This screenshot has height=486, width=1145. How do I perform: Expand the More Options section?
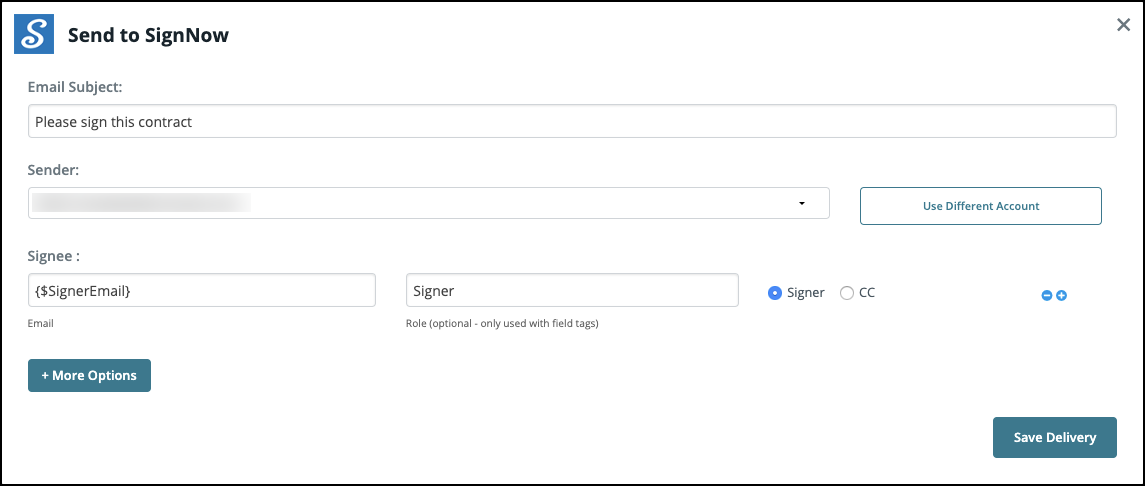click(x=89, y=375)
